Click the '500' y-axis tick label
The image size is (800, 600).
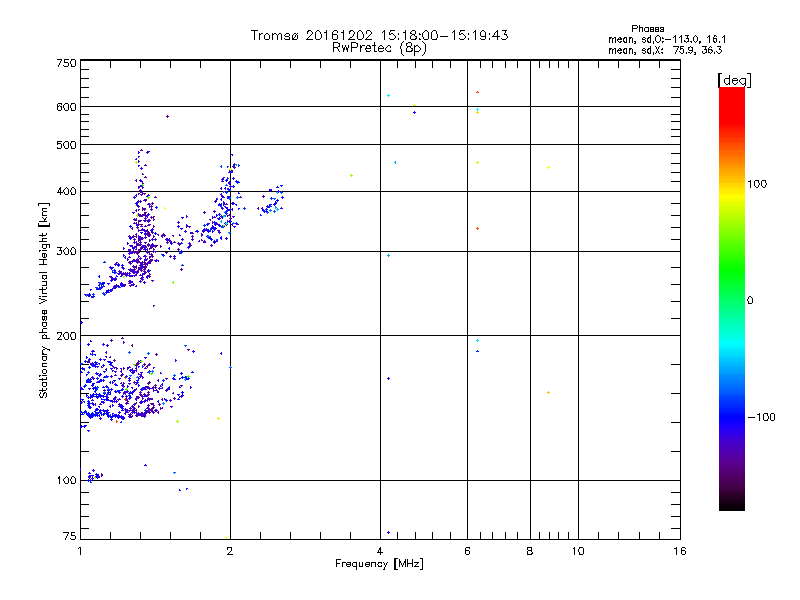tap(66, 145)
